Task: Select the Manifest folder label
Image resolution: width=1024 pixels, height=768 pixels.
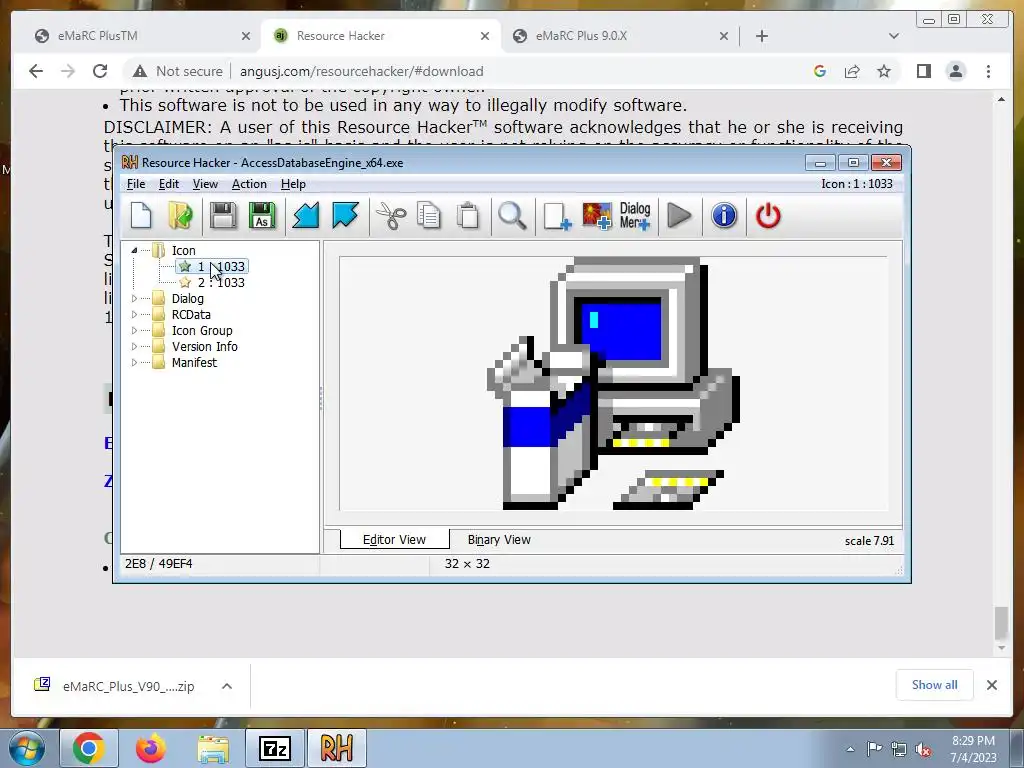Action: pos(194,362)
